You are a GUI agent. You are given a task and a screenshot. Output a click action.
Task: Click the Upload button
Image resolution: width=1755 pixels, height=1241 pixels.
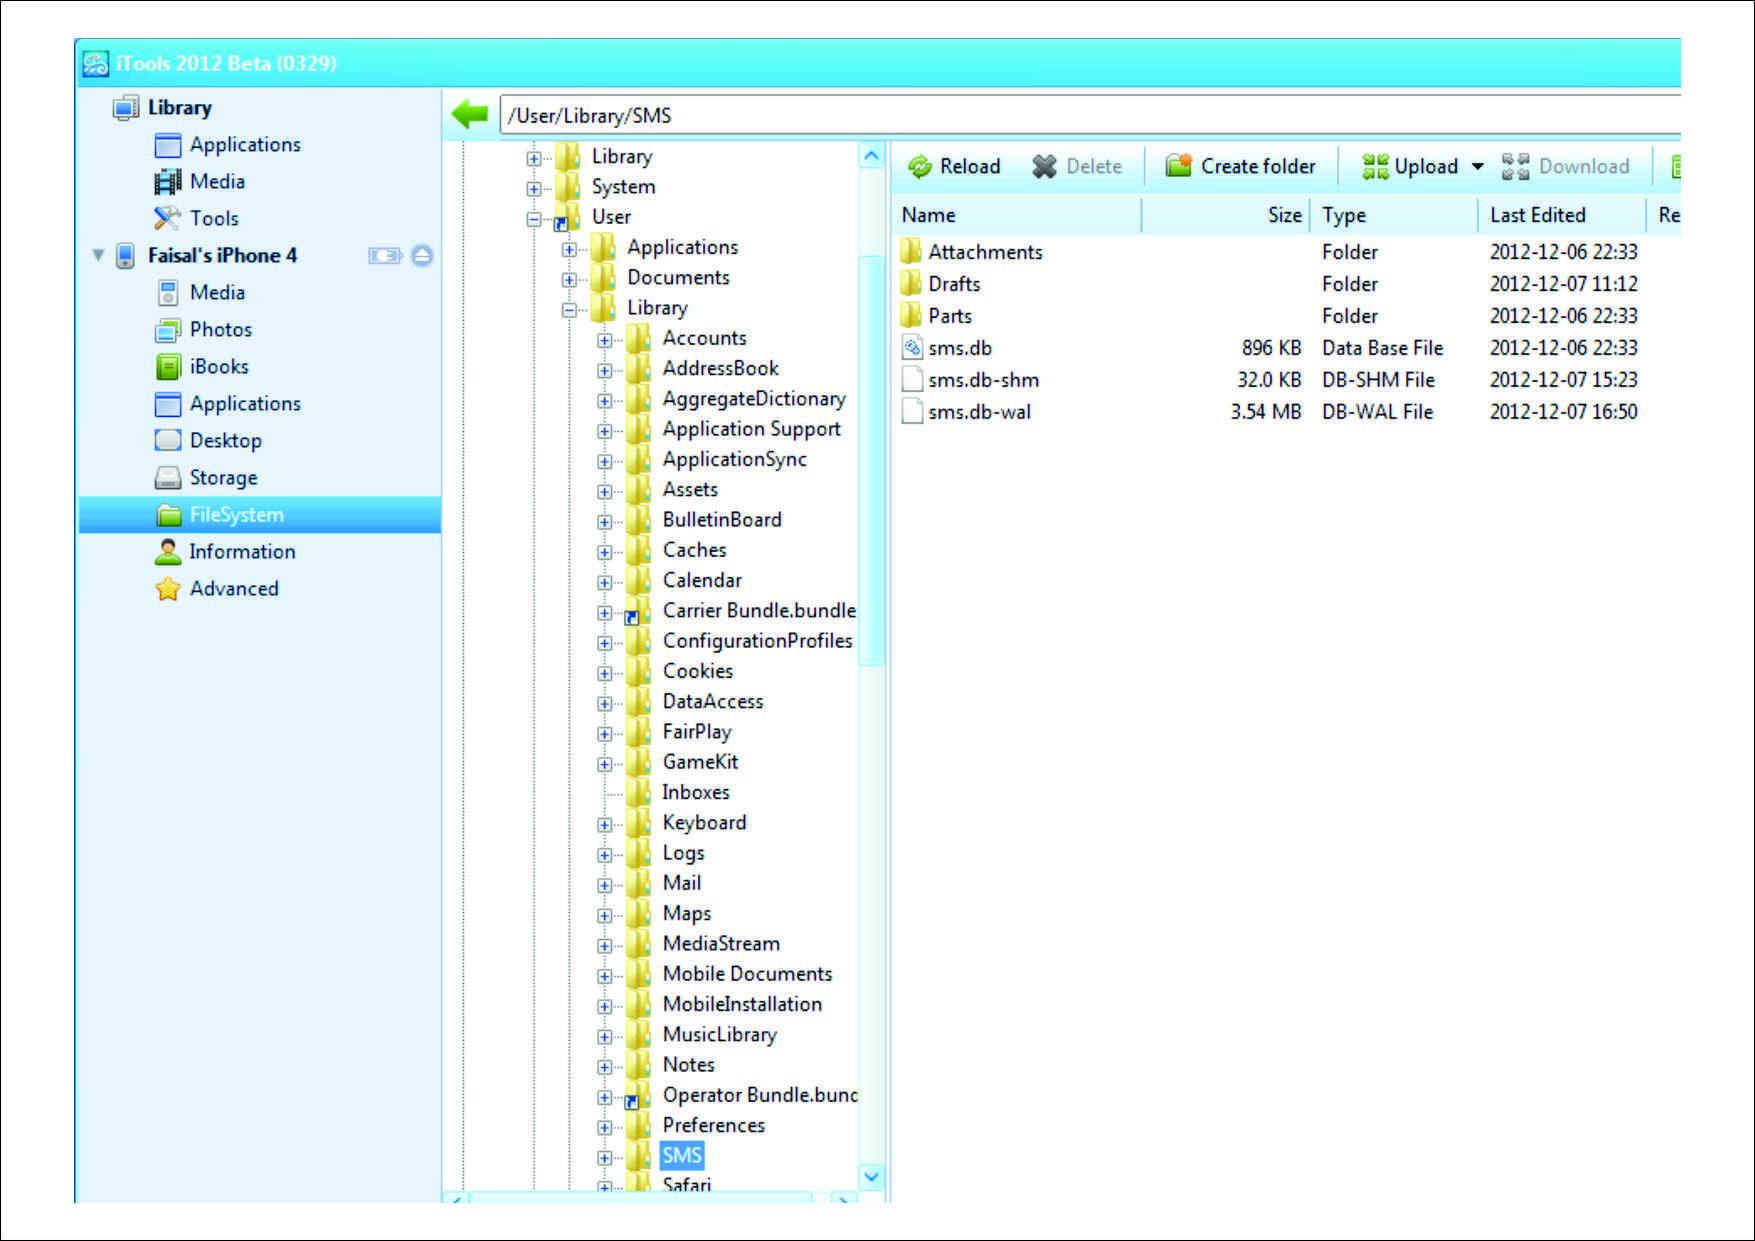click(1410, 167)
